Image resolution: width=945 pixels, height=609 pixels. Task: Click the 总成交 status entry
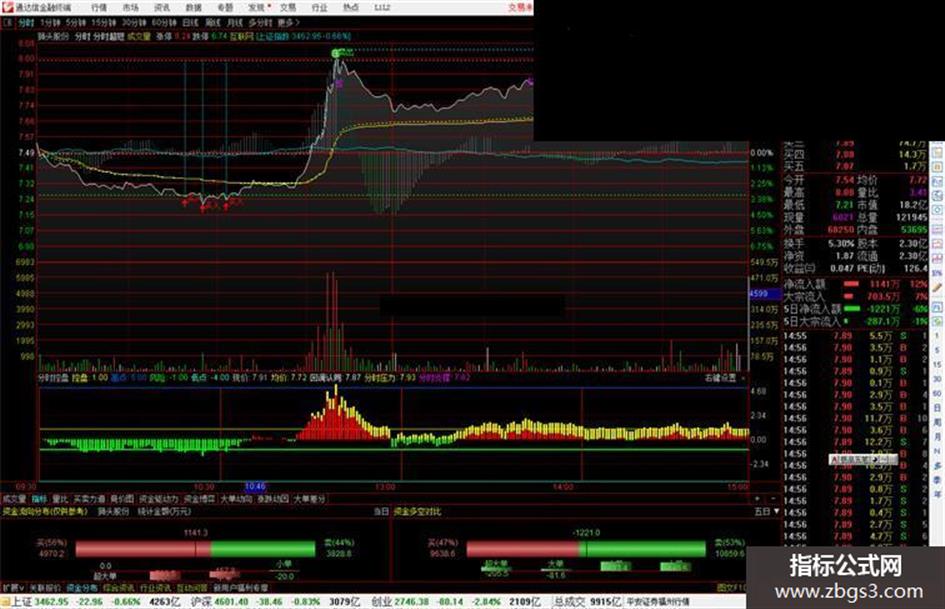pyautogui.click(x=588, y=602)
